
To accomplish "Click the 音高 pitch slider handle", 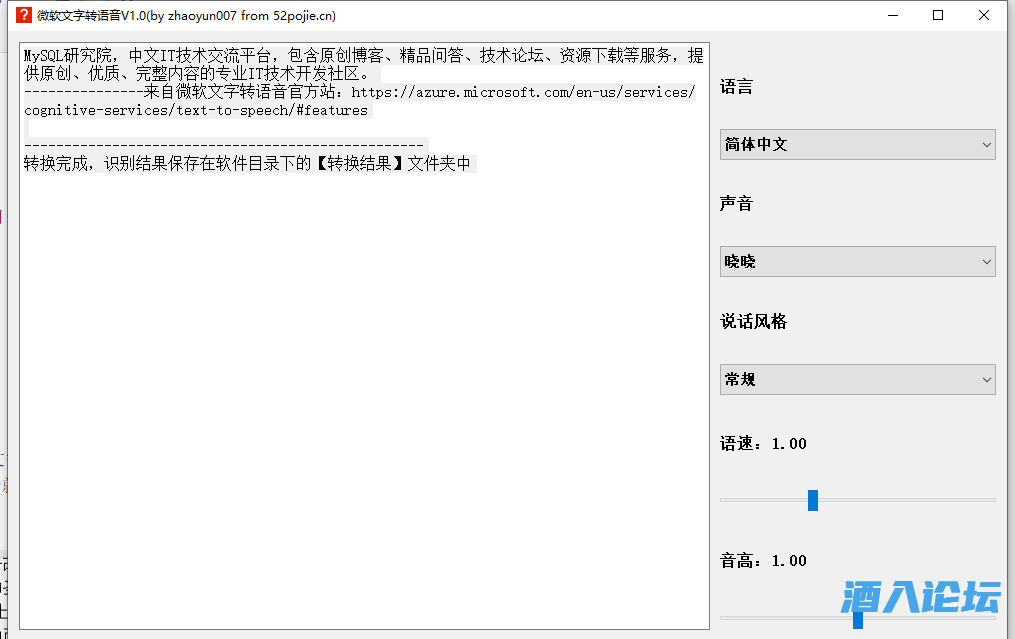I will click(x=857, y=620).
